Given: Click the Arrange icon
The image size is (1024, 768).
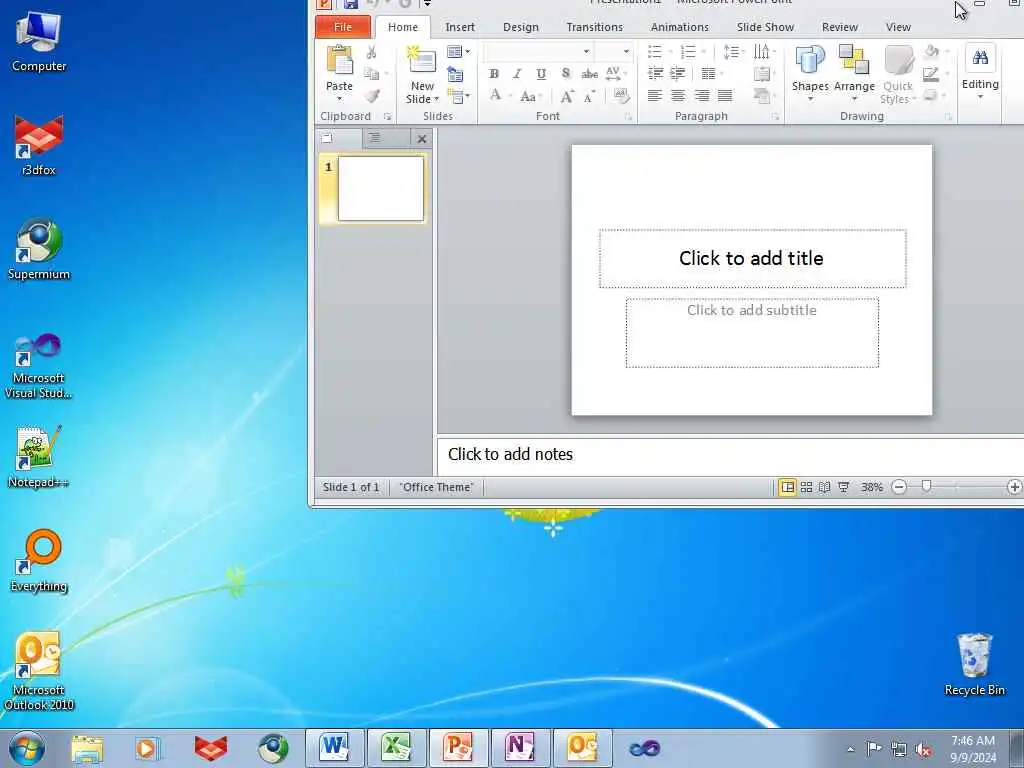Looking at the screenshot, I should coord(854,60).
